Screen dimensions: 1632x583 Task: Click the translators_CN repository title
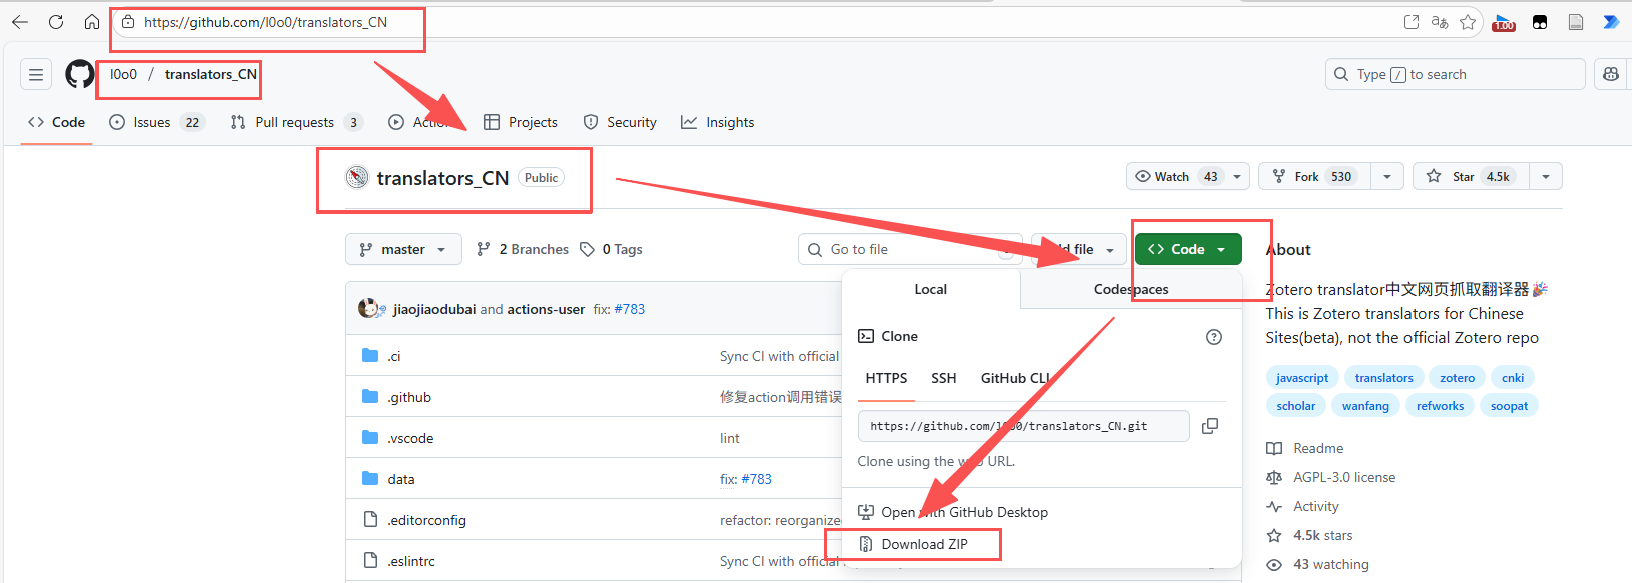coord(443,178)
